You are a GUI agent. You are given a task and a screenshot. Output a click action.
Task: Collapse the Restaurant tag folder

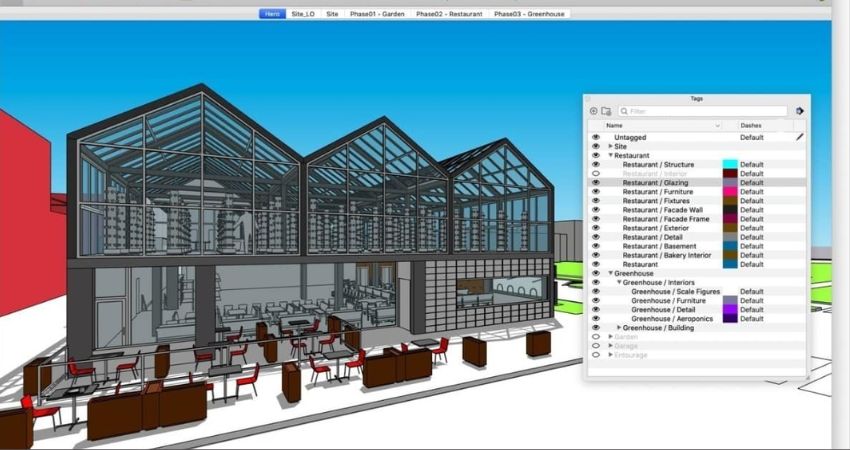611,156
